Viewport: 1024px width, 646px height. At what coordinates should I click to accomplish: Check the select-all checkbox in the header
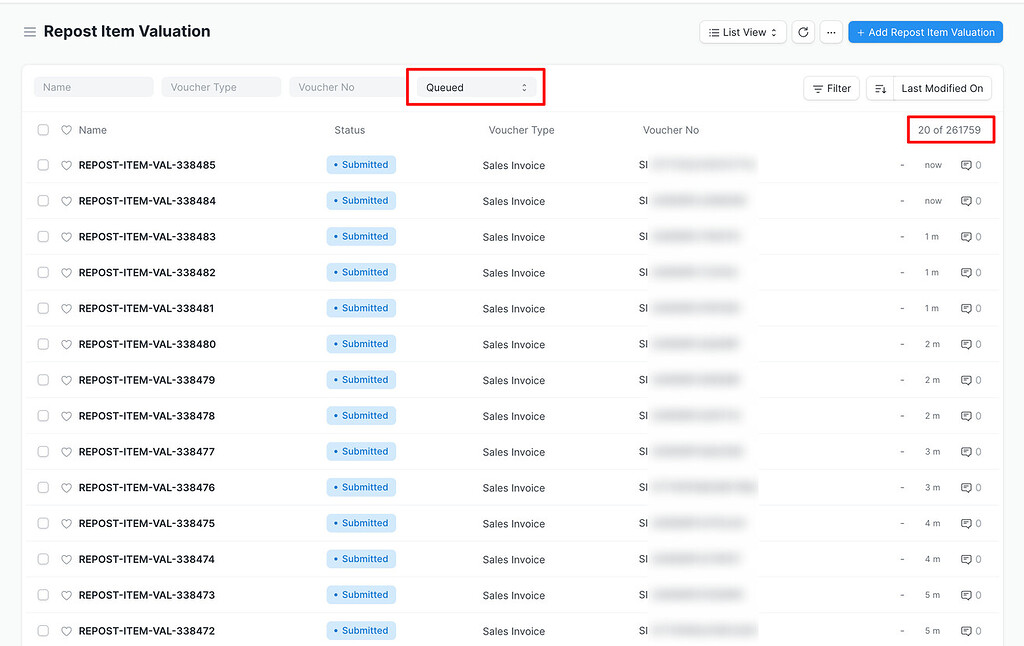[43, 130]
